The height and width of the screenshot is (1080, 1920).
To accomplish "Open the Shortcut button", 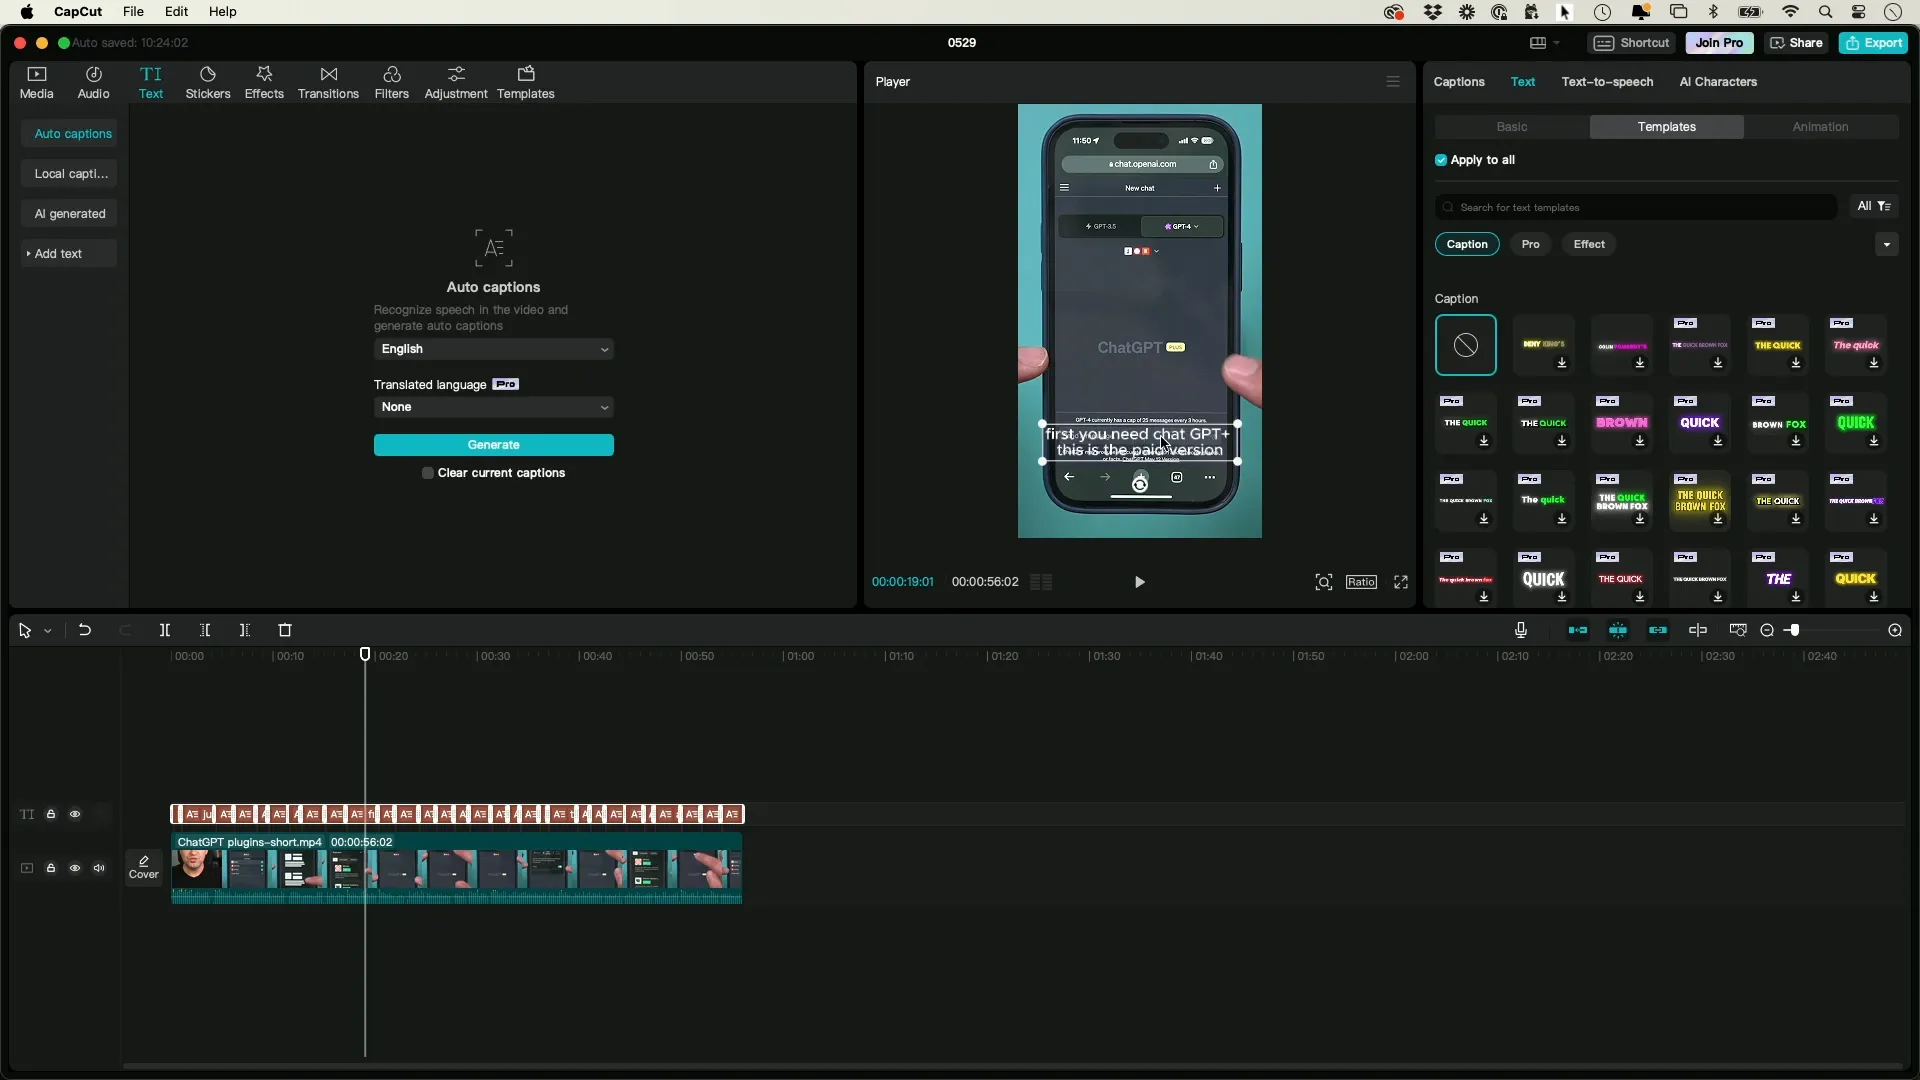I will (1632, 43).
